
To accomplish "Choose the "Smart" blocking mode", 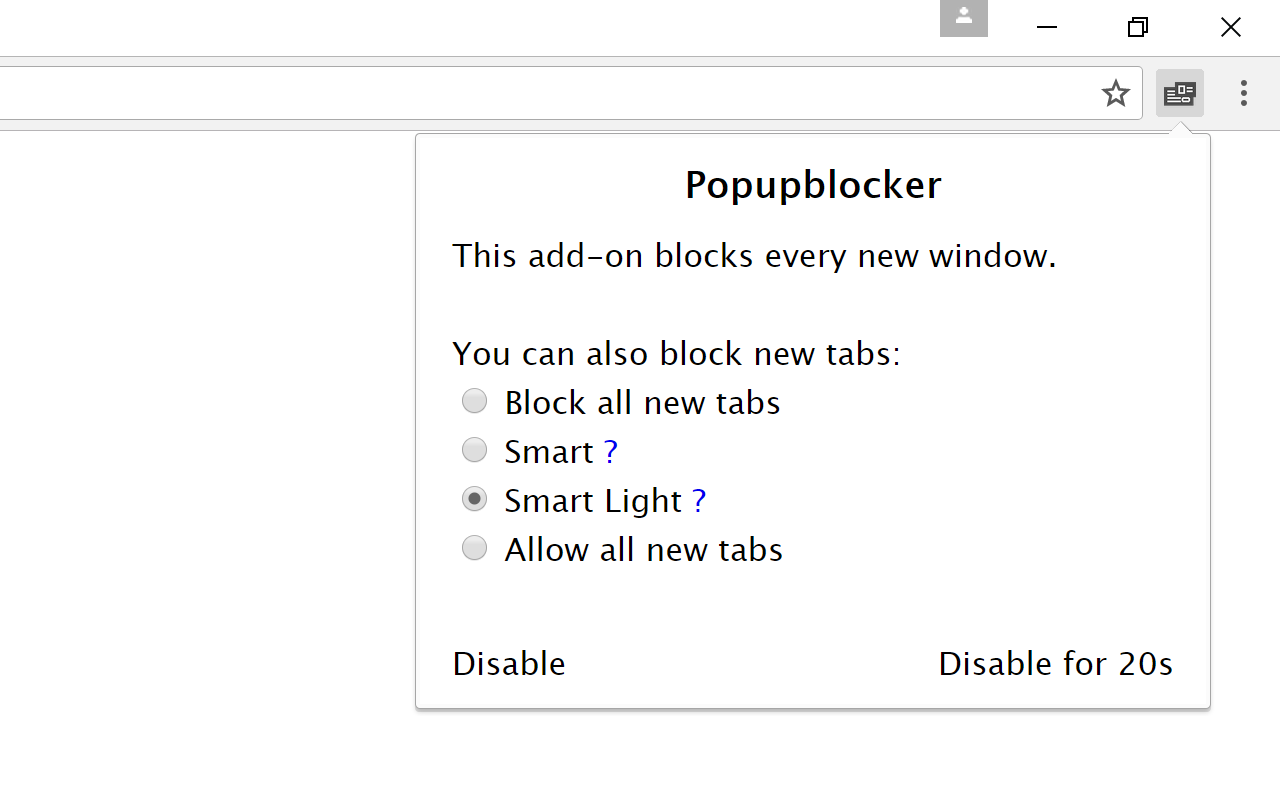I will (x=474, y=449).
